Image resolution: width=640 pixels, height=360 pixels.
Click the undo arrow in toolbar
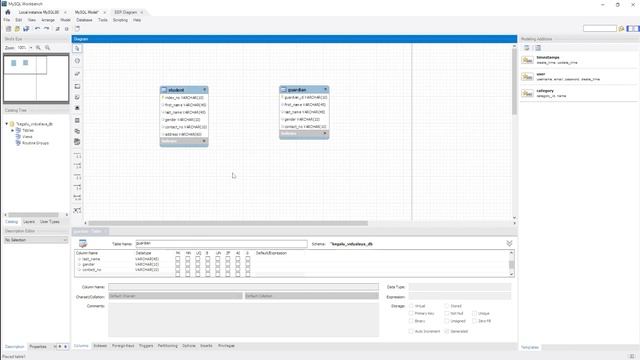[x=38, y=29]
